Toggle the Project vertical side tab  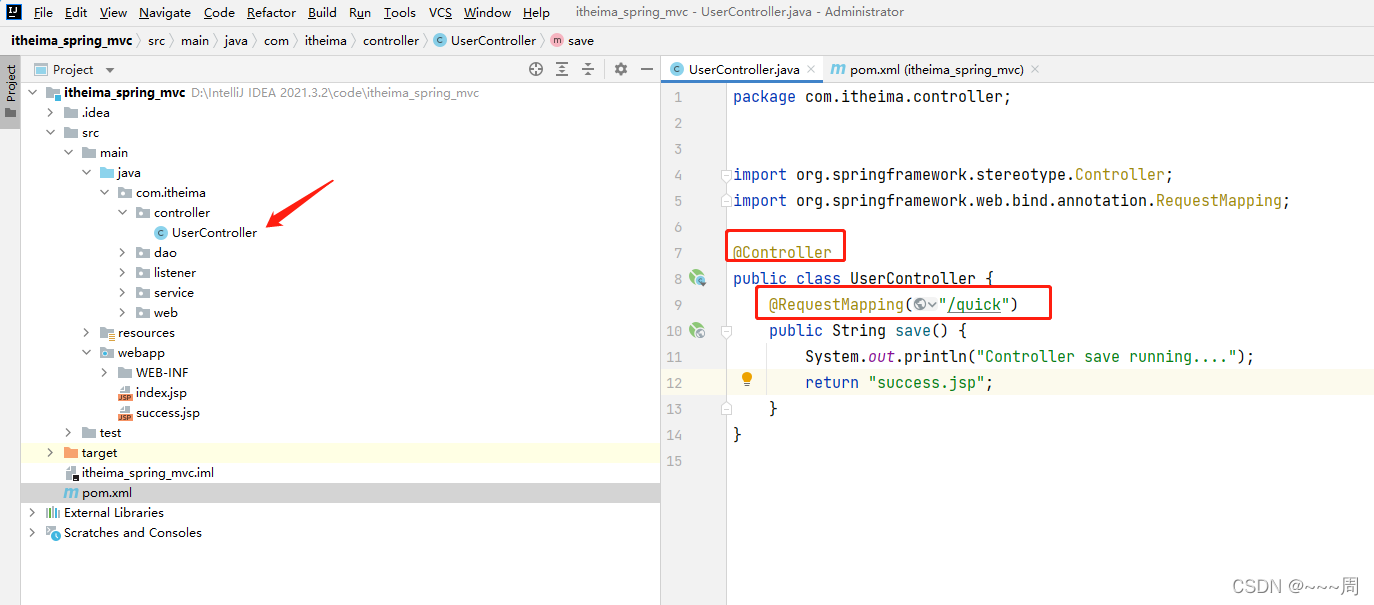point(10,92)
